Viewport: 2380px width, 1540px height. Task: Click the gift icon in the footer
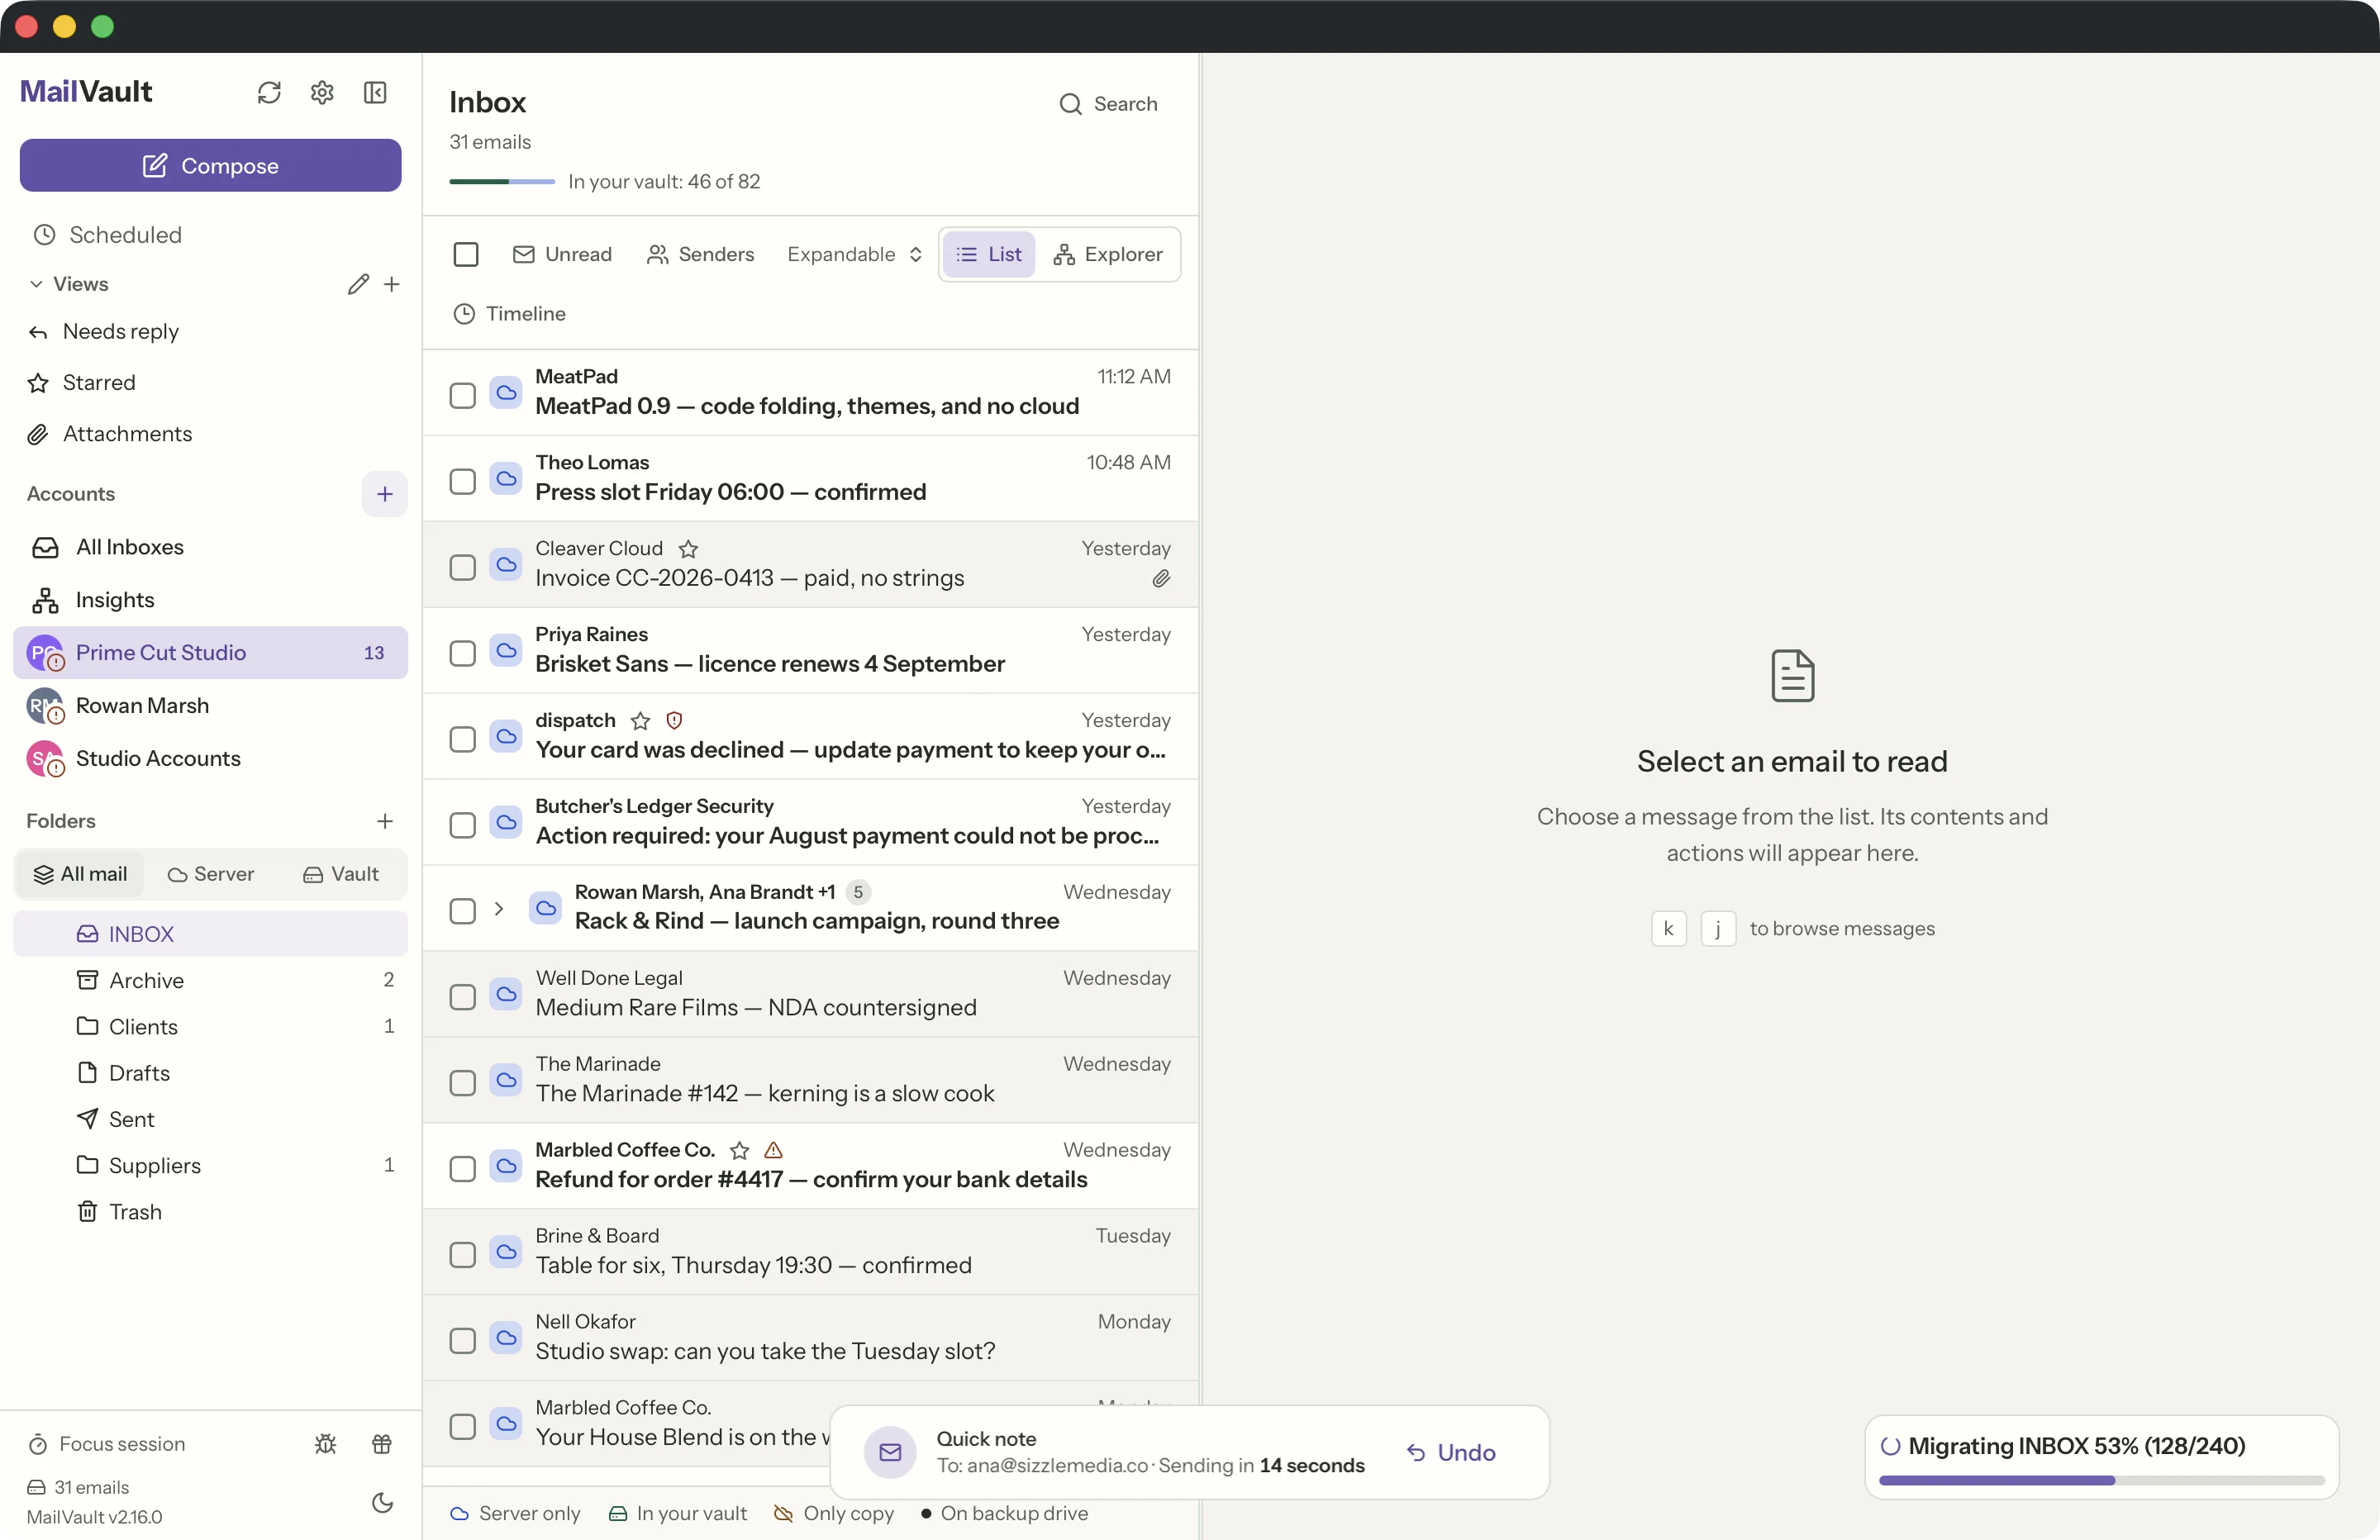tap(382, 1444)
